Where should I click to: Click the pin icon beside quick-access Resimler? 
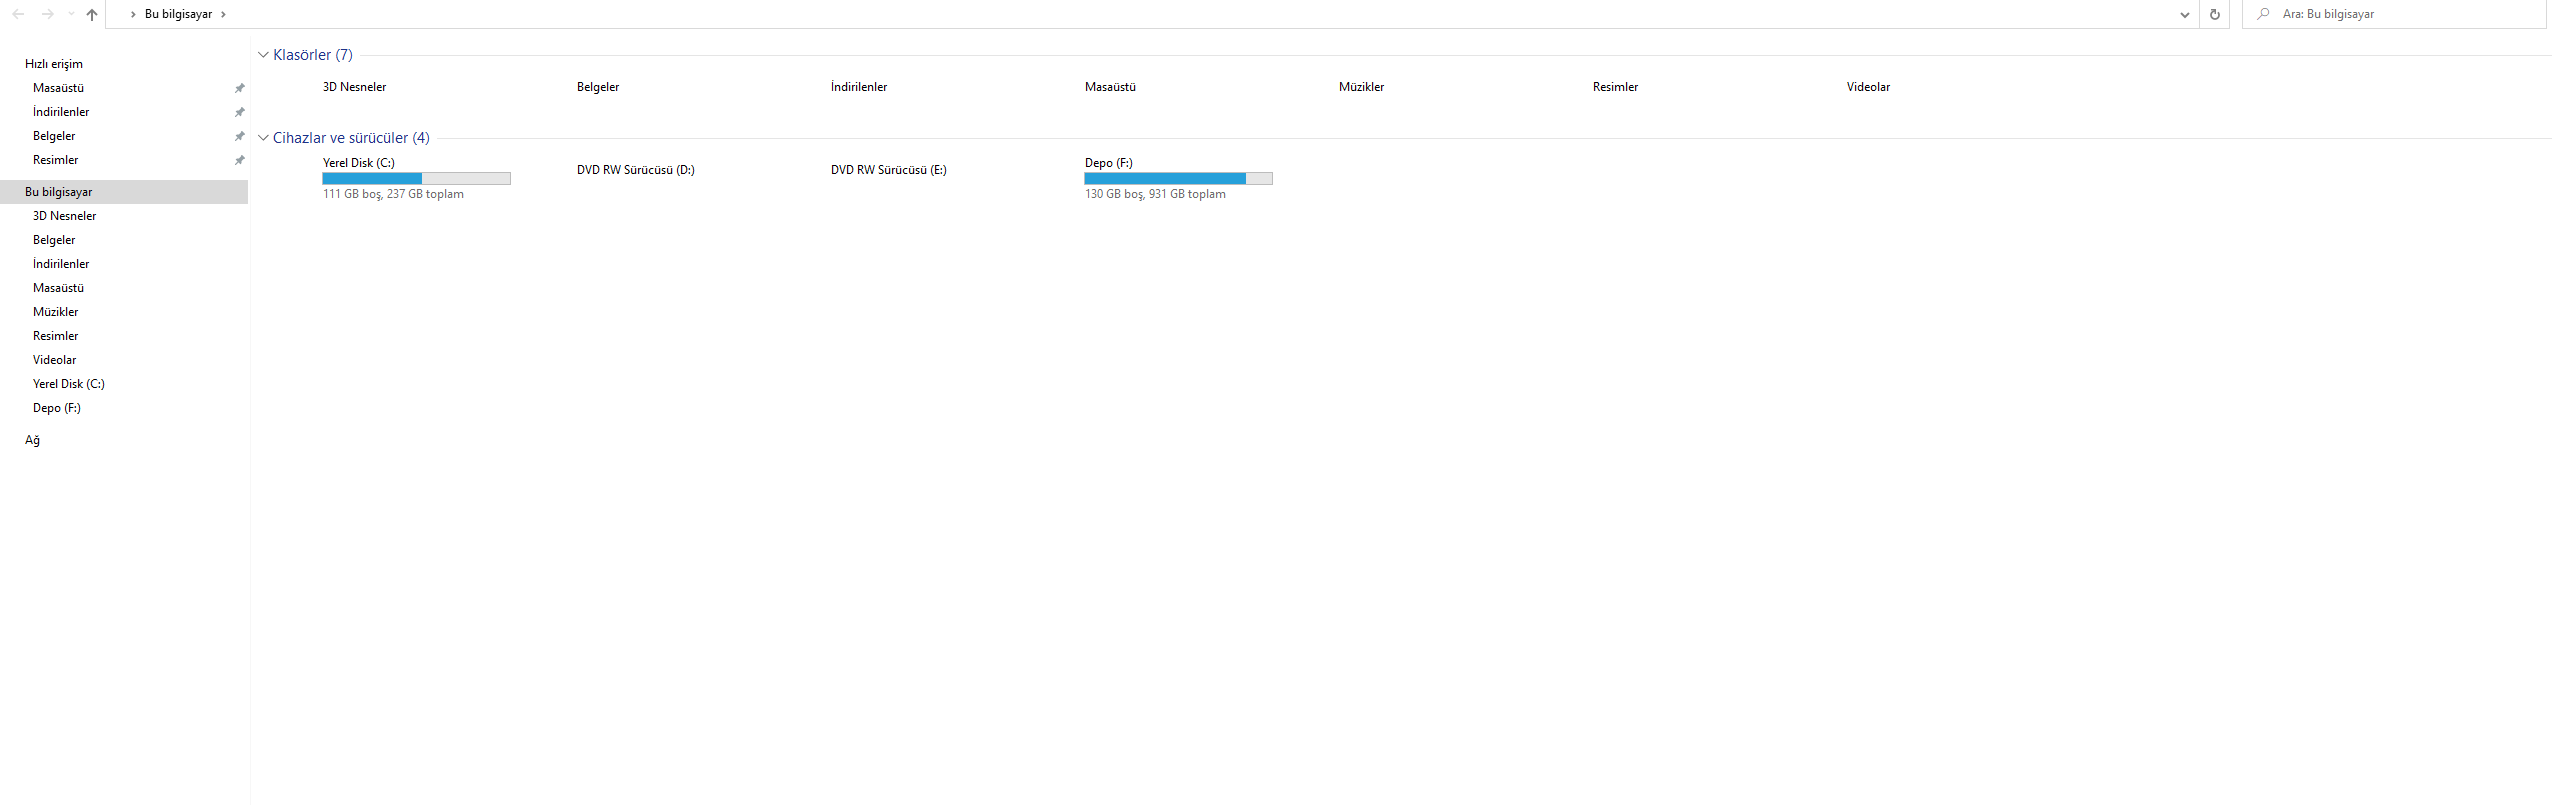click(x=239, y=160)
